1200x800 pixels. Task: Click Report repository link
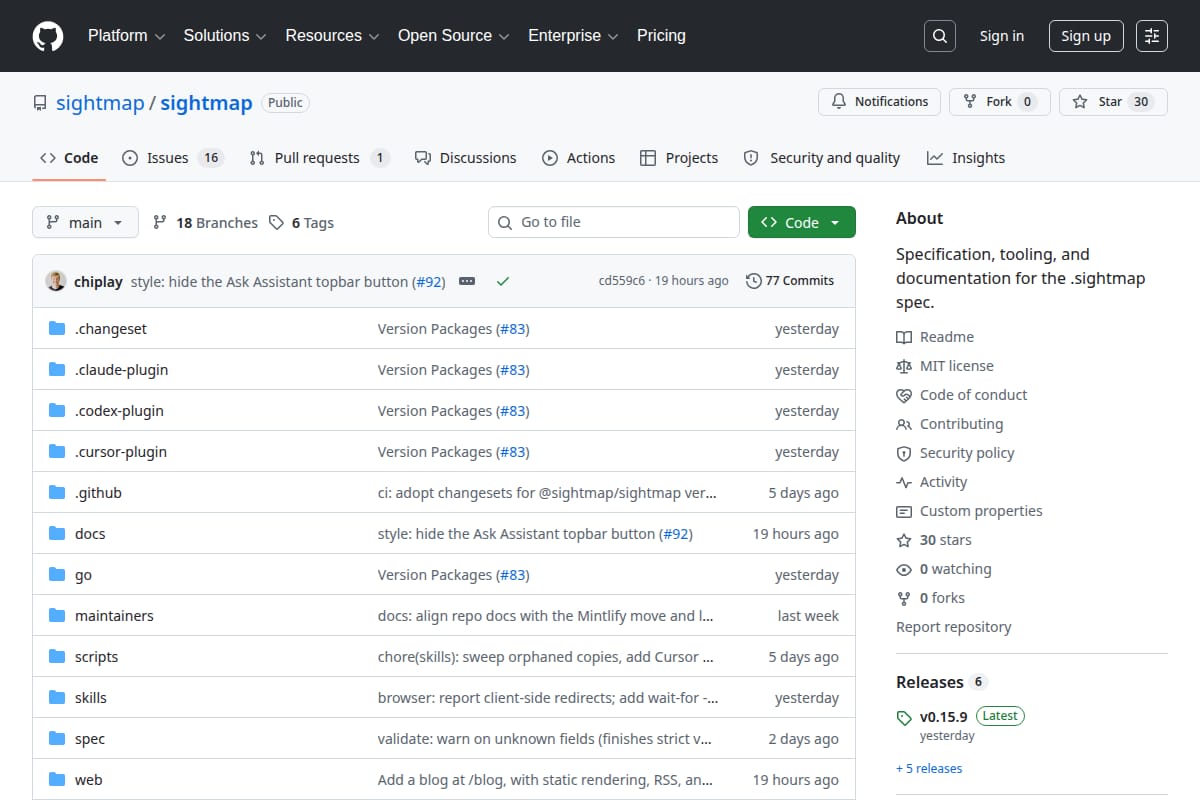pyautogui.click(x=953, y=627)
